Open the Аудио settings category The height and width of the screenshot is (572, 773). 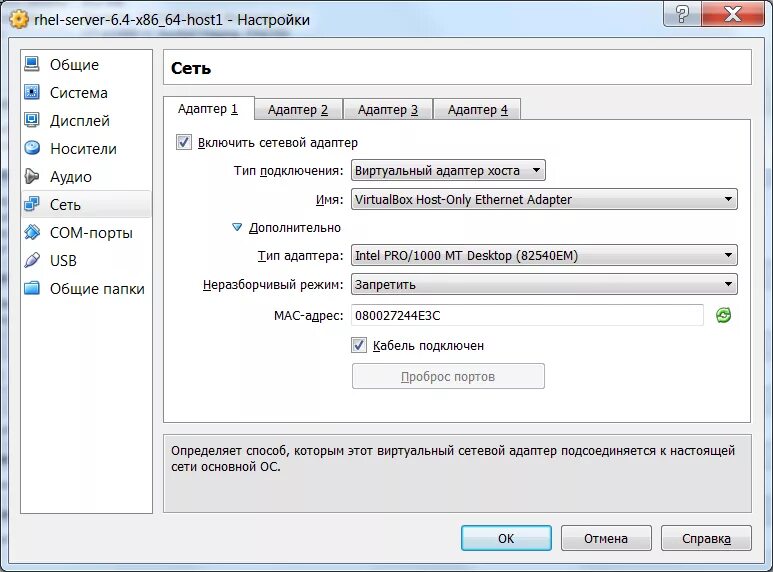tap(86, 176)
